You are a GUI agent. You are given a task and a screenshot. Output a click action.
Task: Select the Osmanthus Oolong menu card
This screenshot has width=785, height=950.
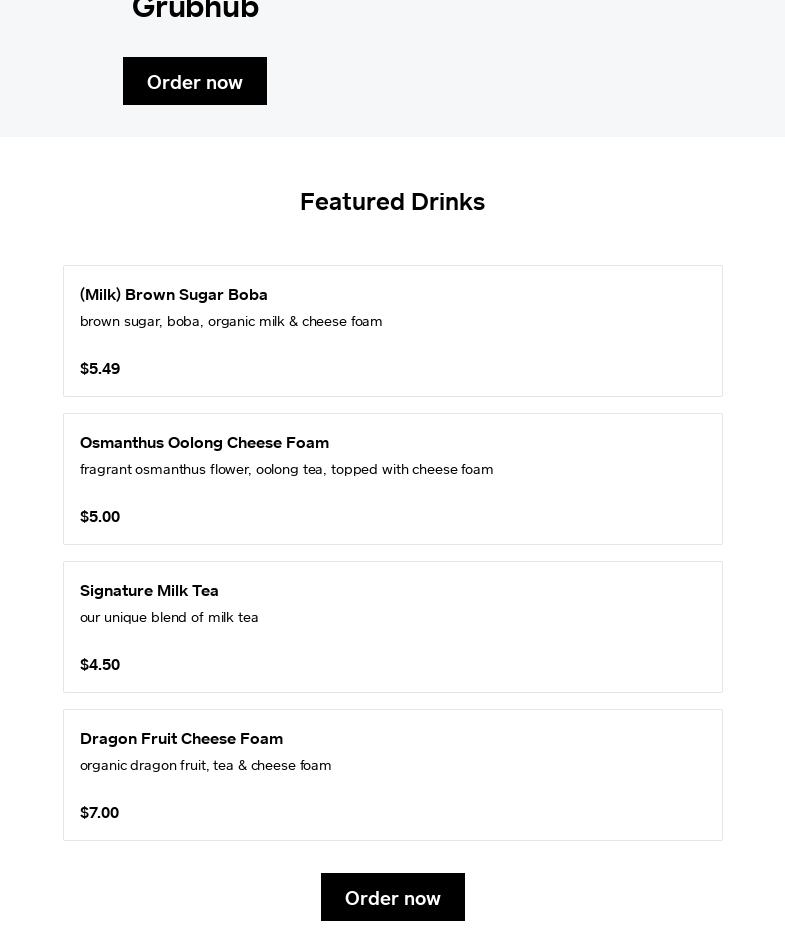coord(392,479)
